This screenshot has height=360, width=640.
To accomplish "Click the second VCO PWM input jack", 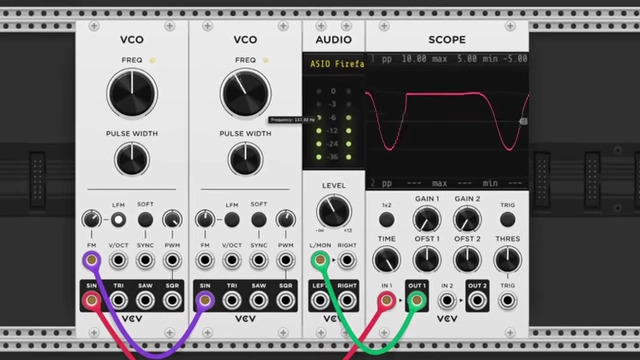I will pyautogui.click(x=286, y=260).
